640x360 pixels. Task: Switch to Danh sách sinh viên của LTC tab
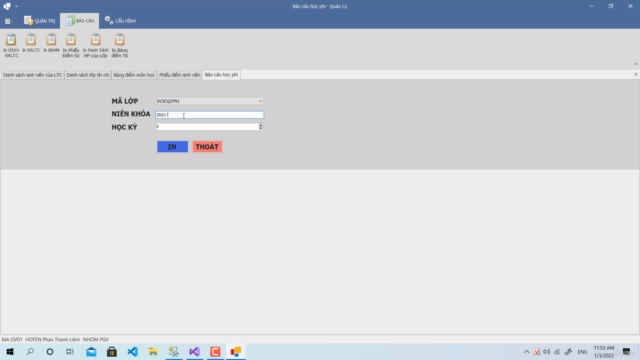click(33, 75)
